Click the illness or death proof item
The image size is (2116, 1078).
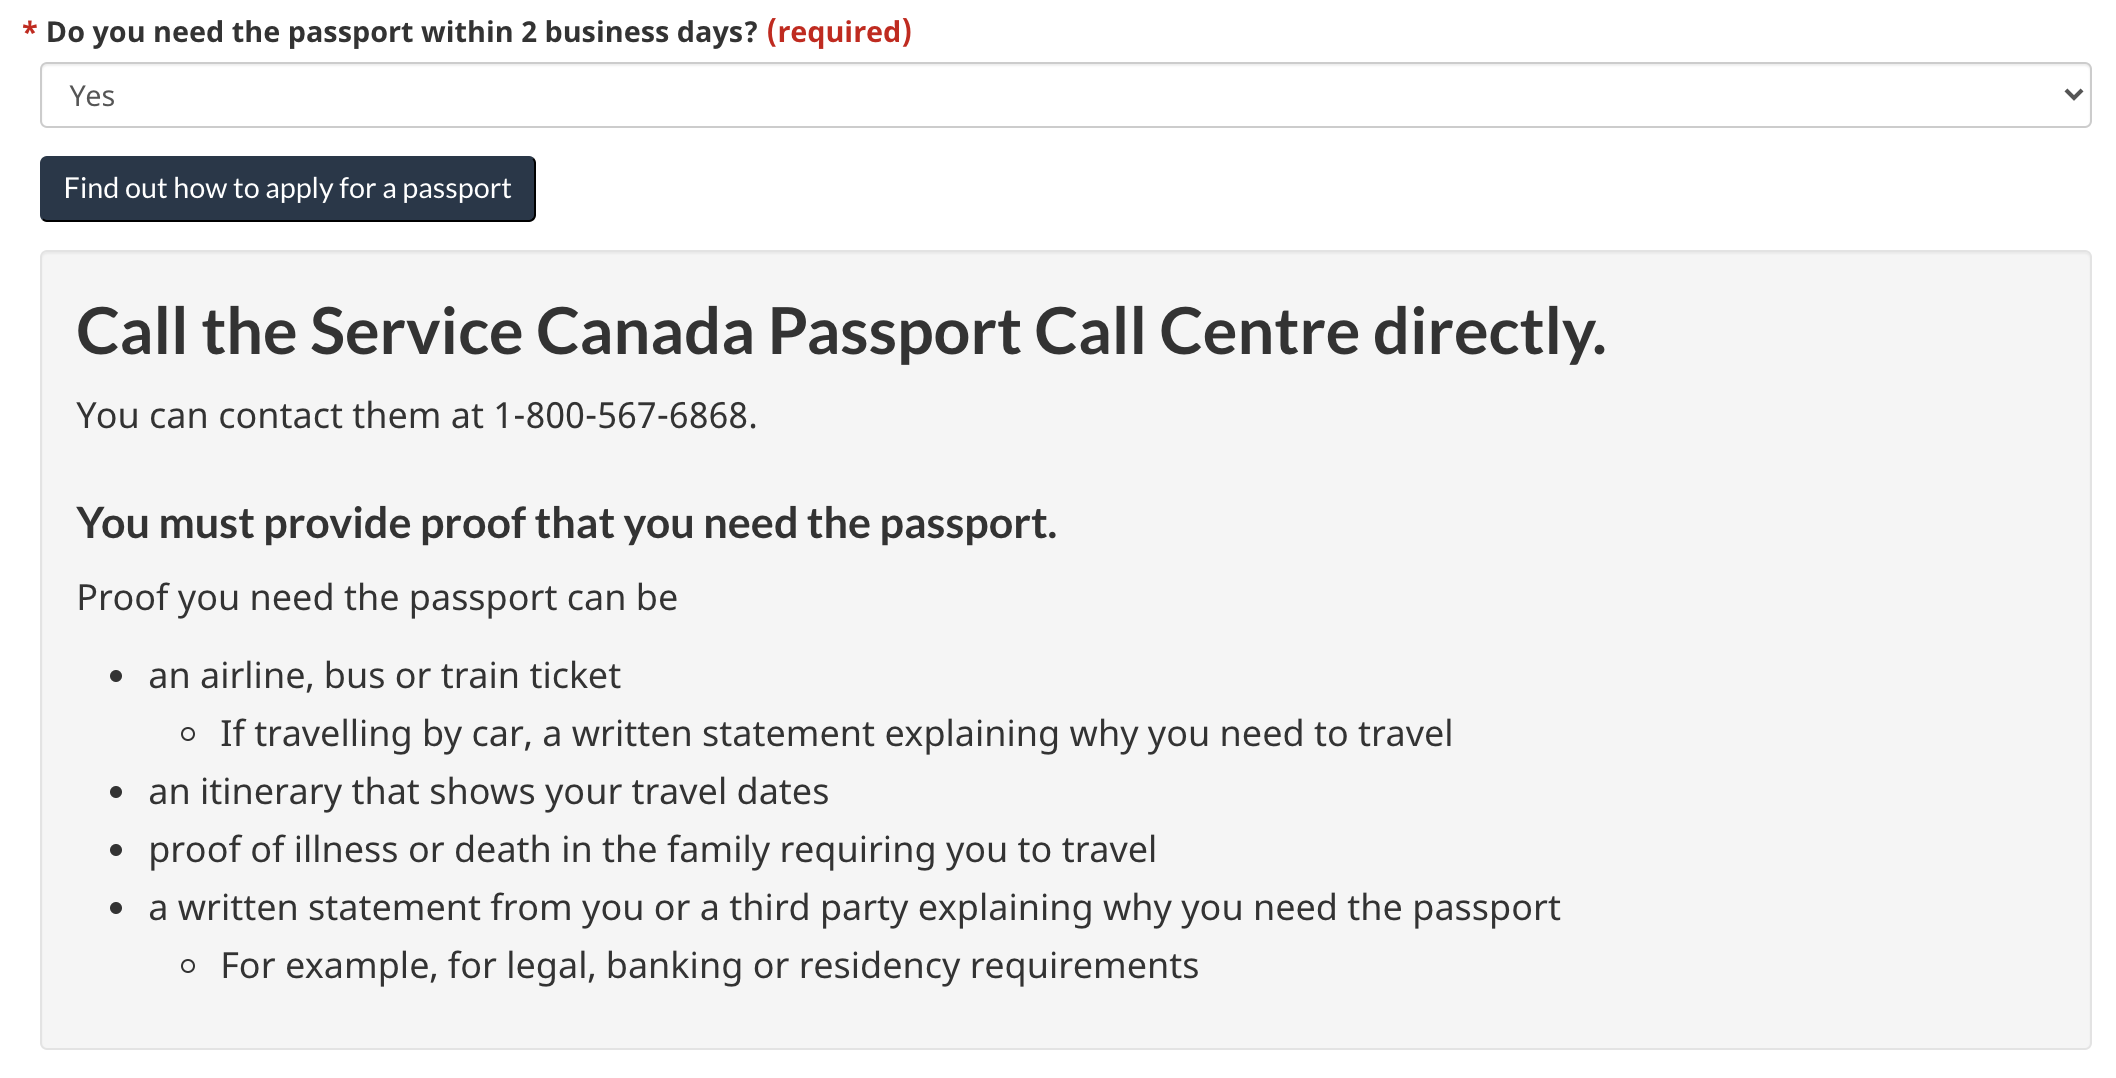coord(652,850)
